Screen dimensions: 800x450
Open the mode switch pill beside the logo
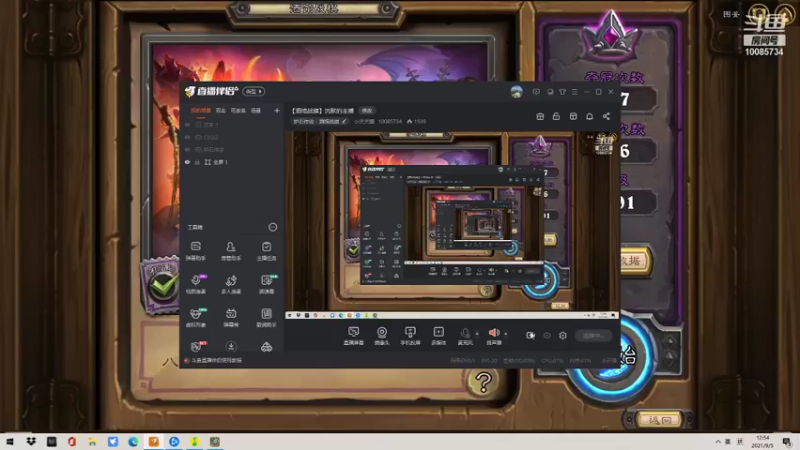(254, 91)
